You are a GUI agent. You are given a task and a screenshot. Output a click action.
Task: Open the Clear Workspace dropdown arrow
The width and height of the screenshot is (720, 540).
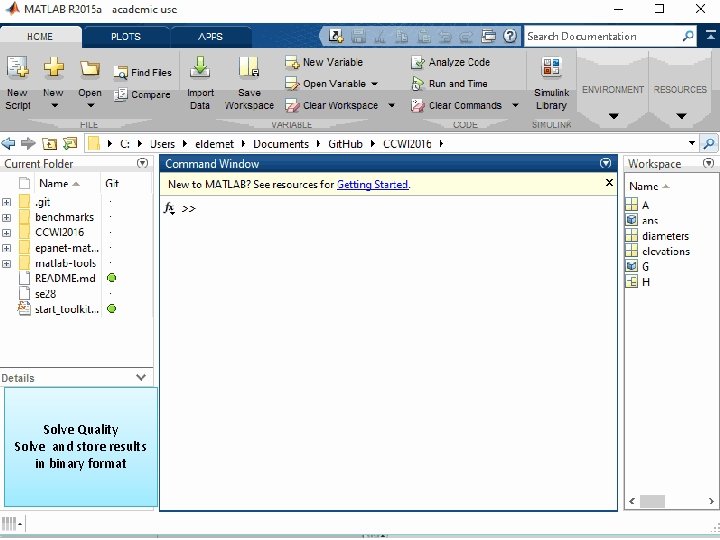point(391,106)
